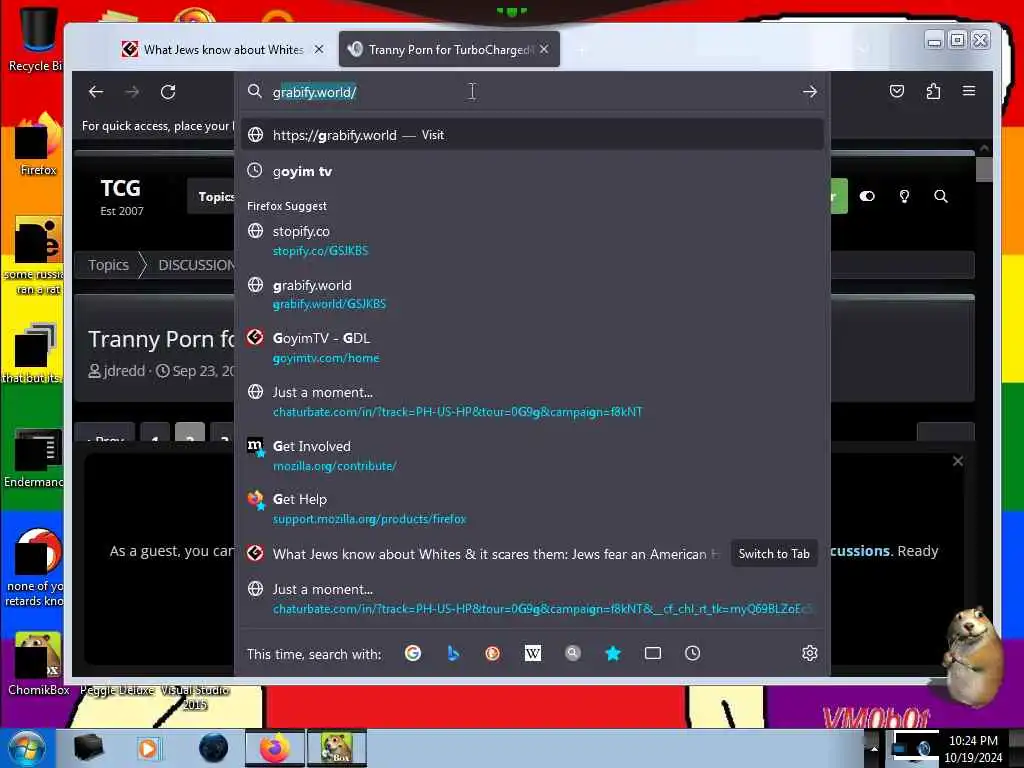The image size is (1024, 768).
Task: Click the lightbulb icon in the forum header
Action: 904,196
